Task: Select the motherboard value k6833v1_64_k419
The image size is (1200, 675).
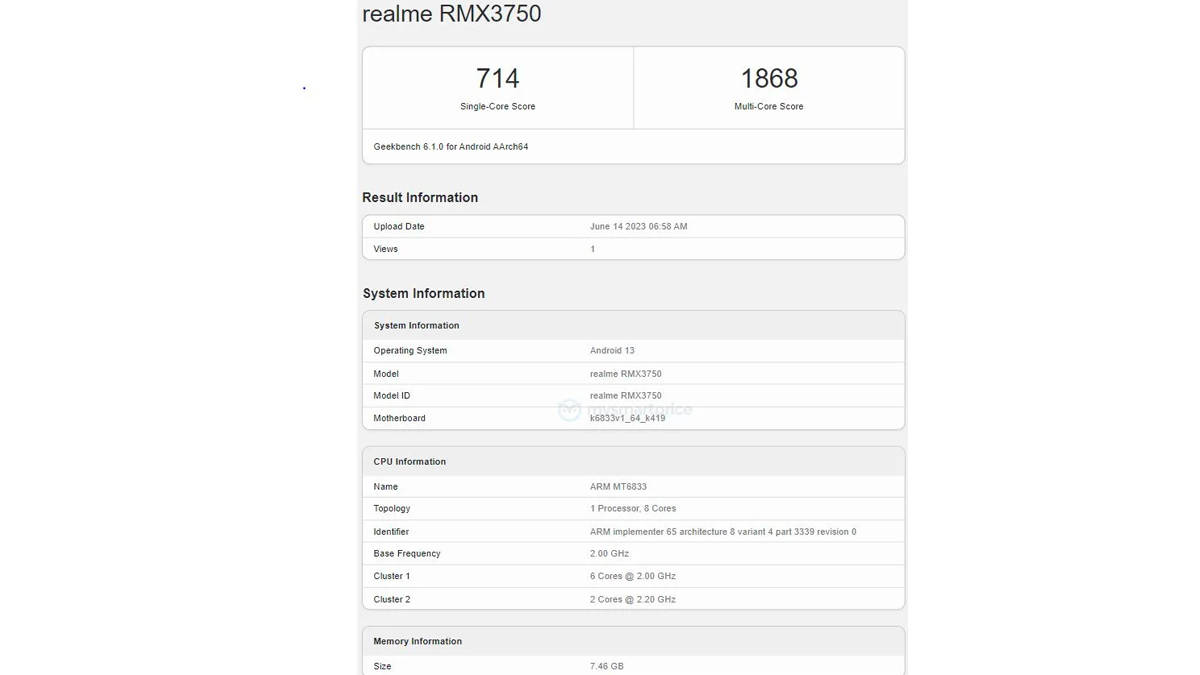Action: [x=627, y=418]
